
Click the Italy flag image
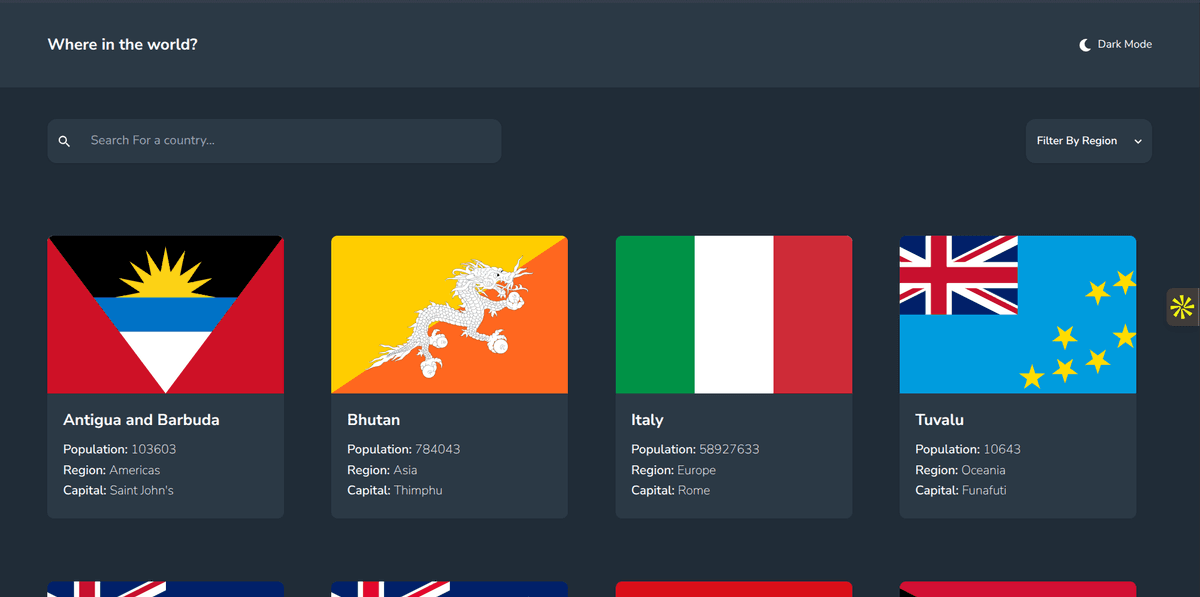pyautogui.click(x=734, y=313)
